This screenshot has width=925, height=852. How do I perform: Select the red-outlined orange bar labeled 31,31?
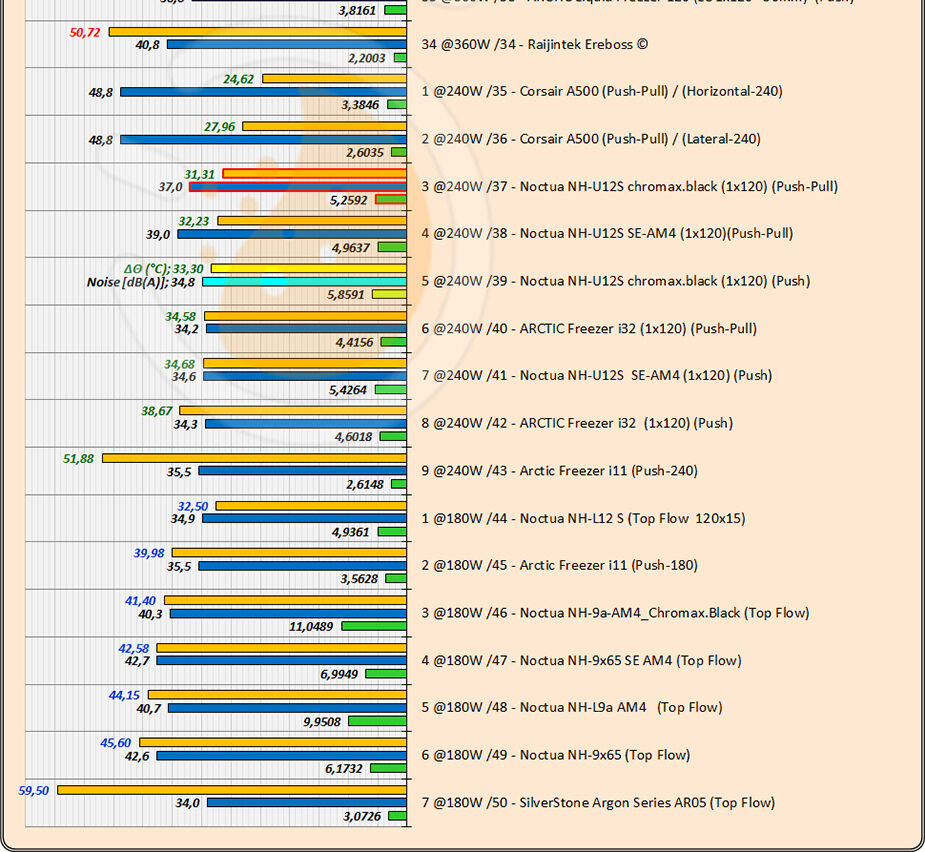tap(314, 173)
